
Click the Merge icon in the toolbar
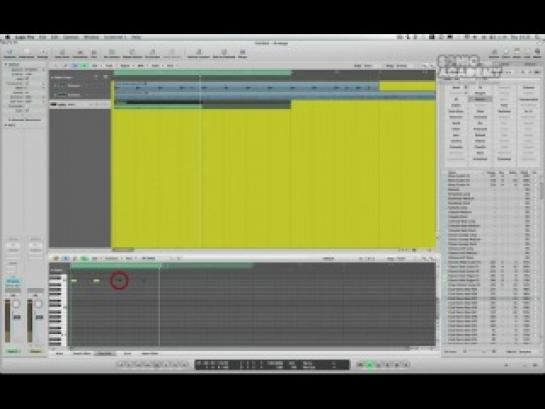click(242, 53)
